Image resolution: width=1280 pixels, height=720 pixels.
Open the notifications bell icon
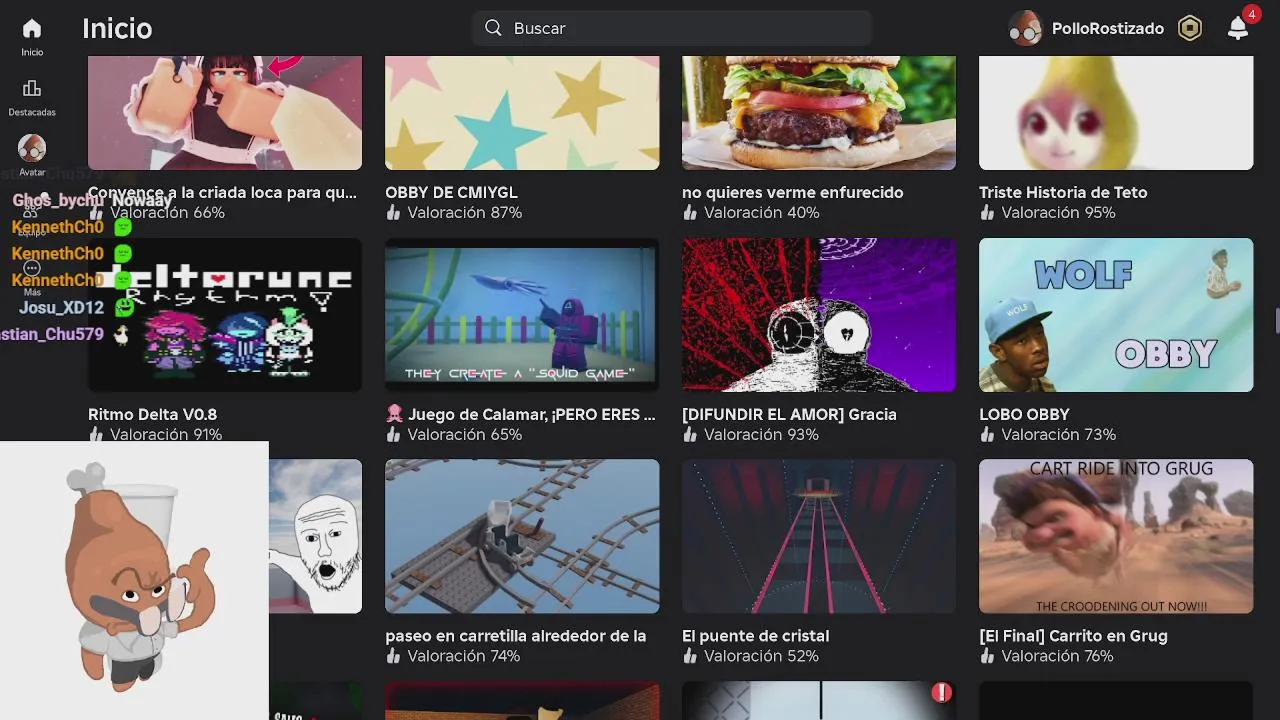pyautogui.click(x=1238, y=28)
